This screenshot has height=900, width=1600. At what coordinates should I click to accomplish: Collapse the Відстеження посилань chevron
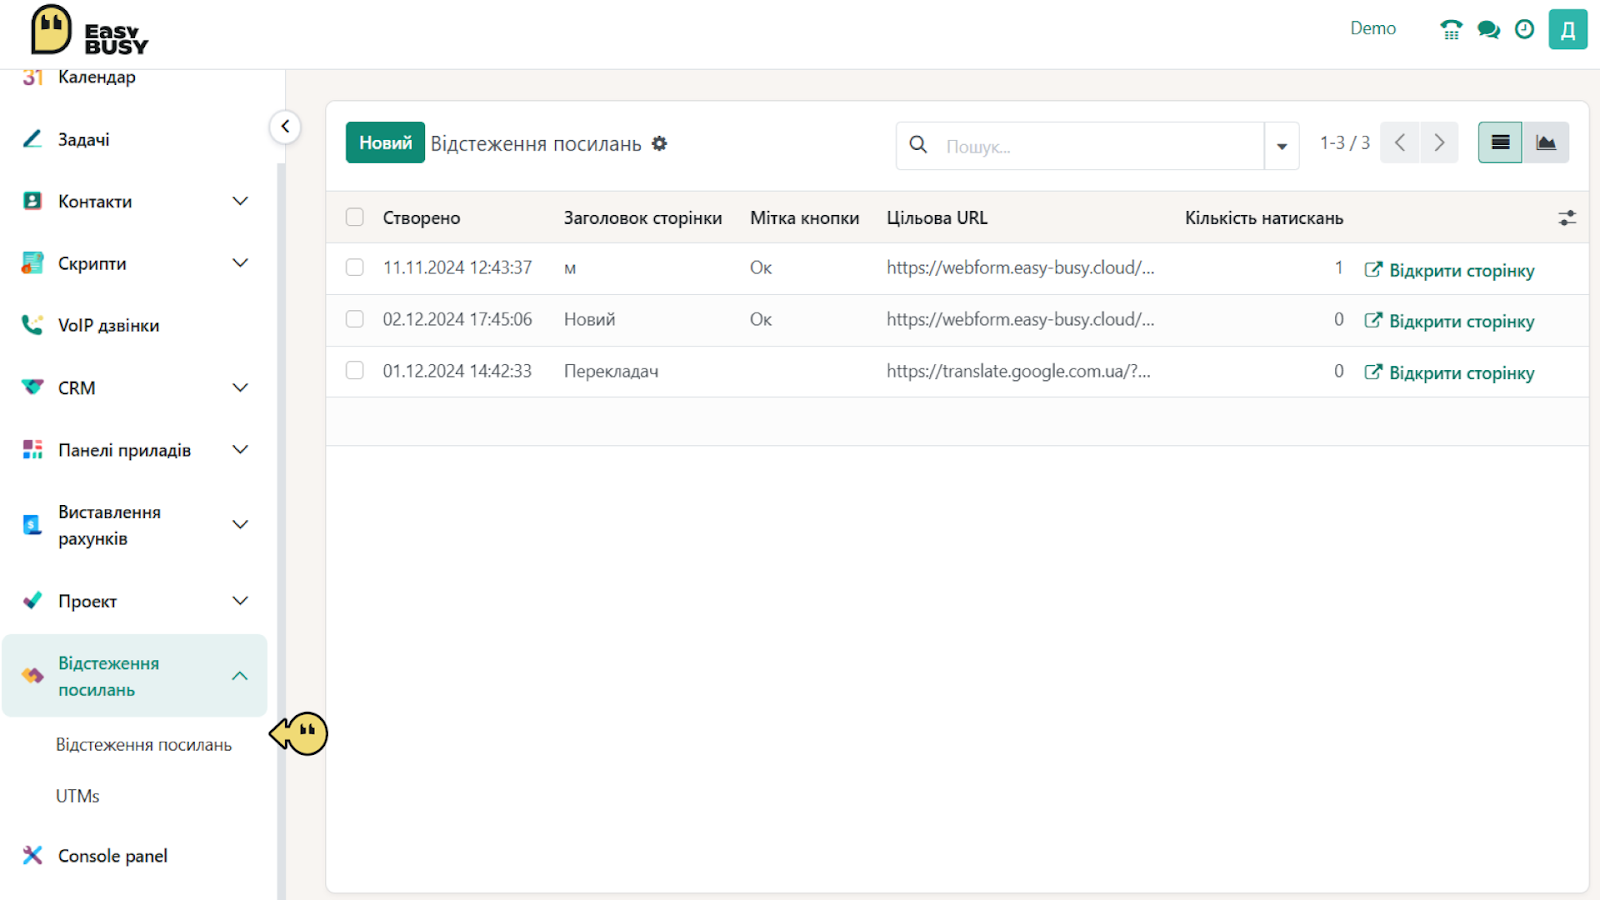click(240, 676)
